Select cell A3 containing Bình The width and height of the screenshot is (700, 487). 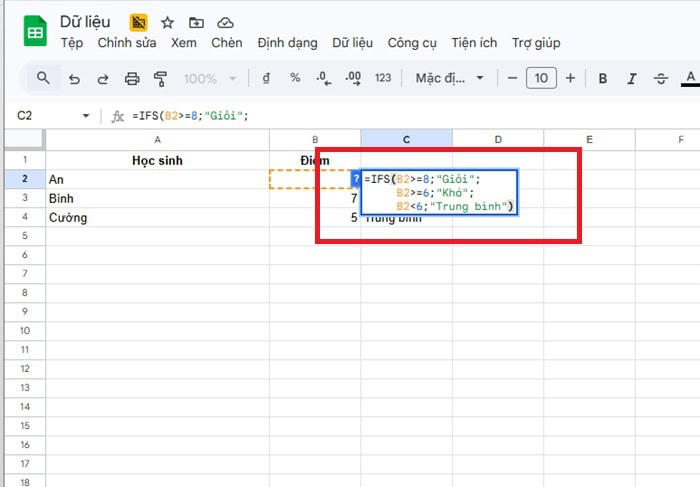[x=157, y=198]
